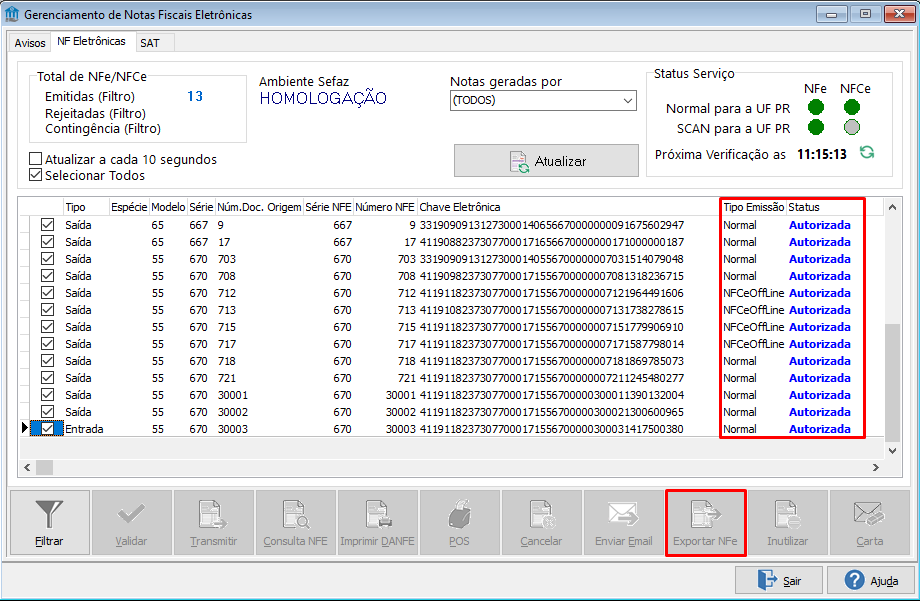Viewport: 920px width, 601px height.
Task: Click the Número NFE column header
Action: (x=385, y=207)
